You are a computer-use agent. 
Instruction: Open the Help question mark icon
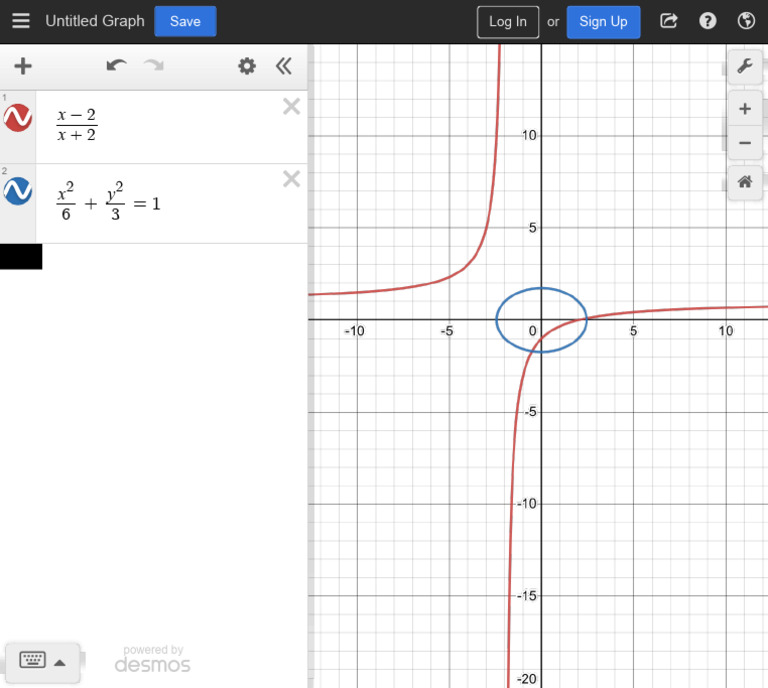coord(708,21)
